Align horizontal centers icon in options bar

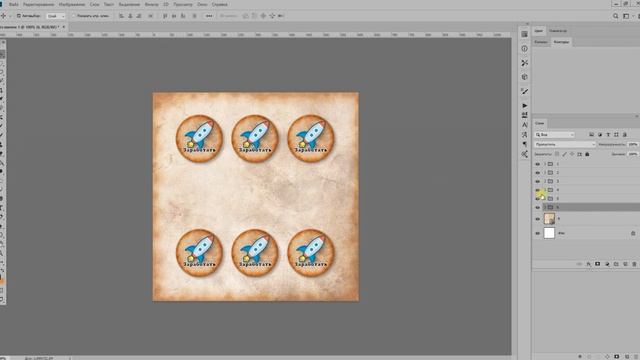130,16
